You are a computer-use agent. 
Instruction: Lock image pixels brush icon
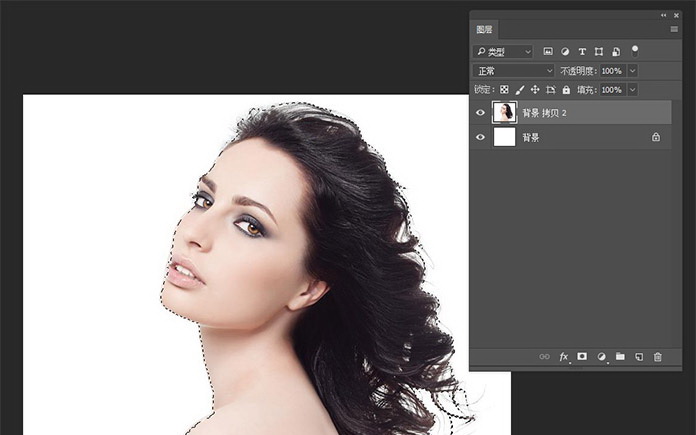[520, 90]
